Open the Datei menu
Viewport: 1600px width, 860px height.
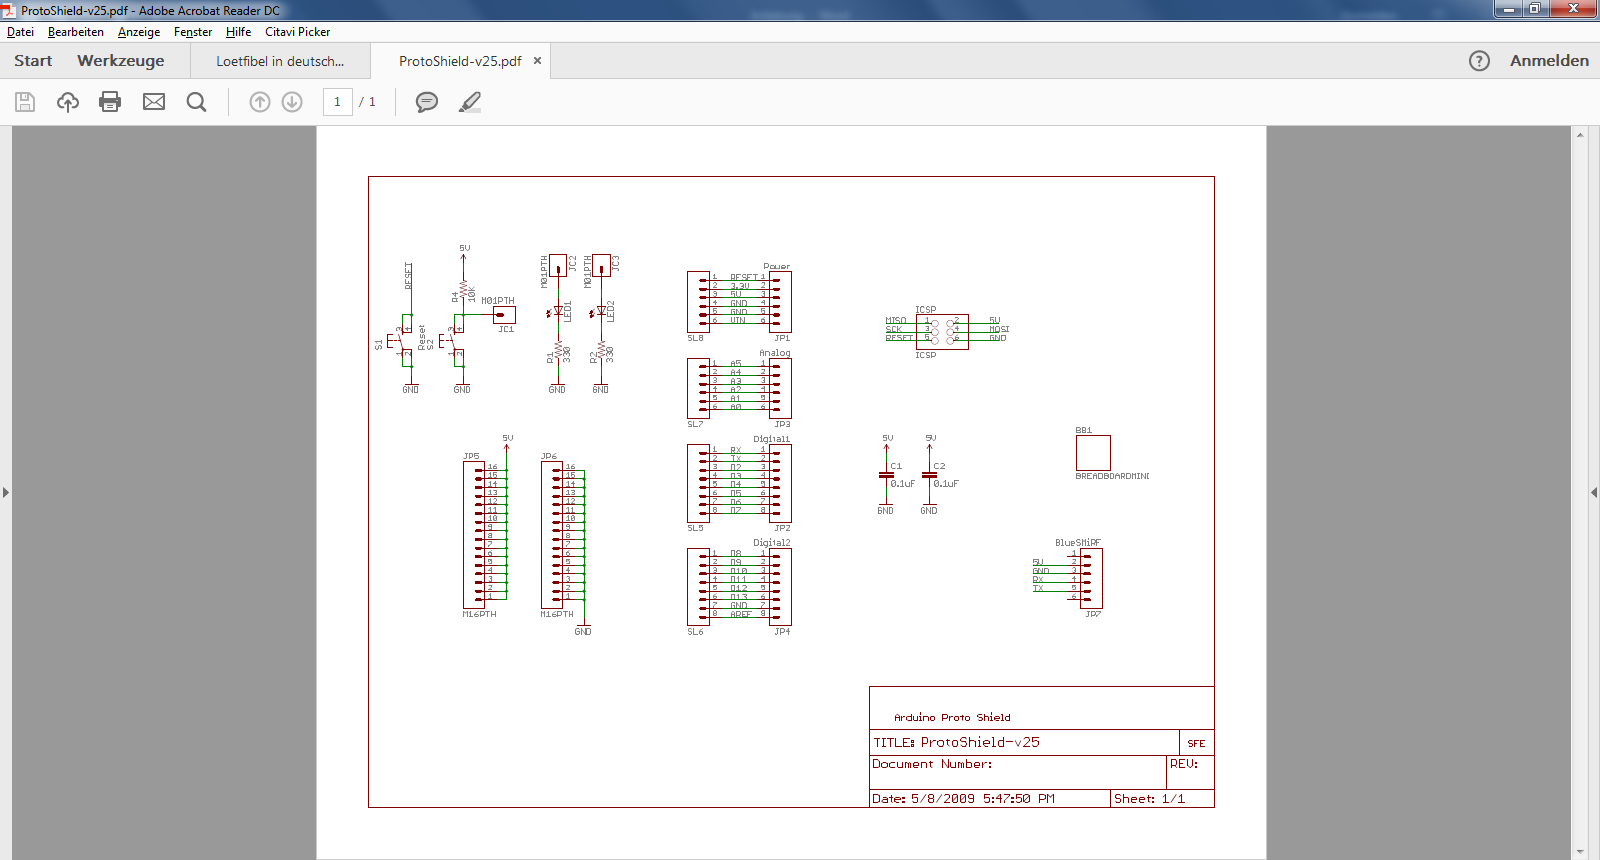coord(20,32)
